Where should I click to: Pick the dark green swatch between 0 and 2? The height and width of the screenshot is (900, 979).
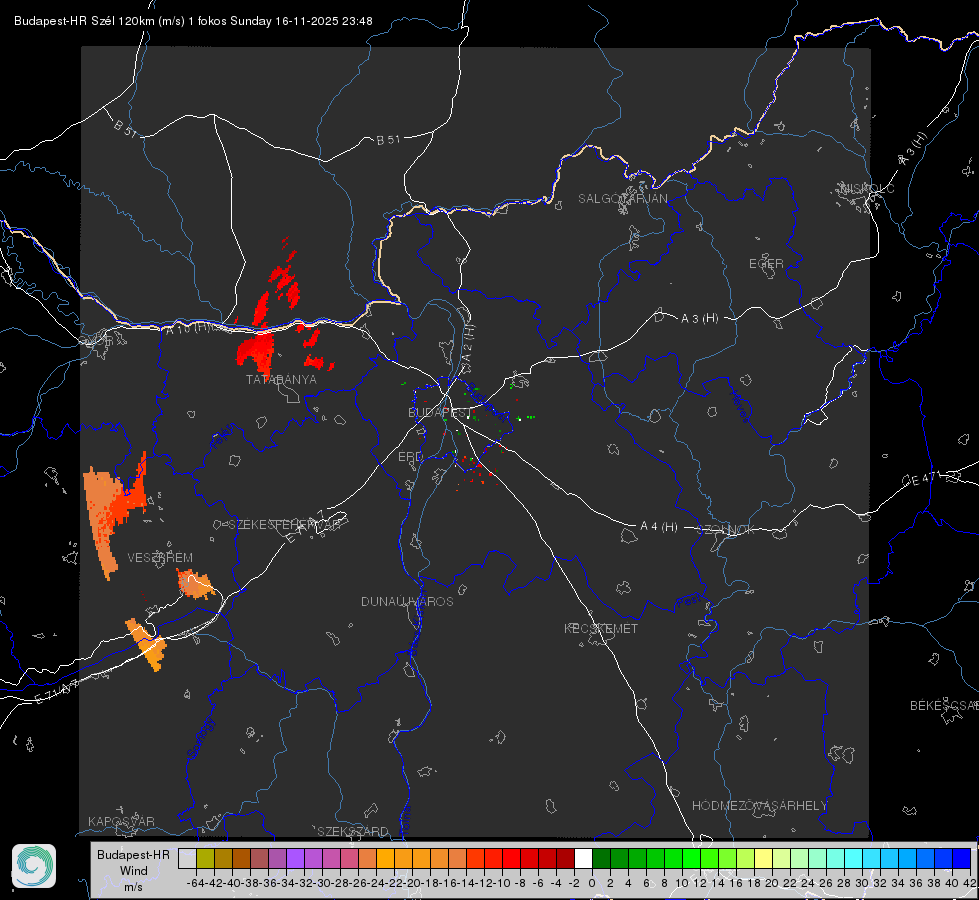tap(601, 859)
